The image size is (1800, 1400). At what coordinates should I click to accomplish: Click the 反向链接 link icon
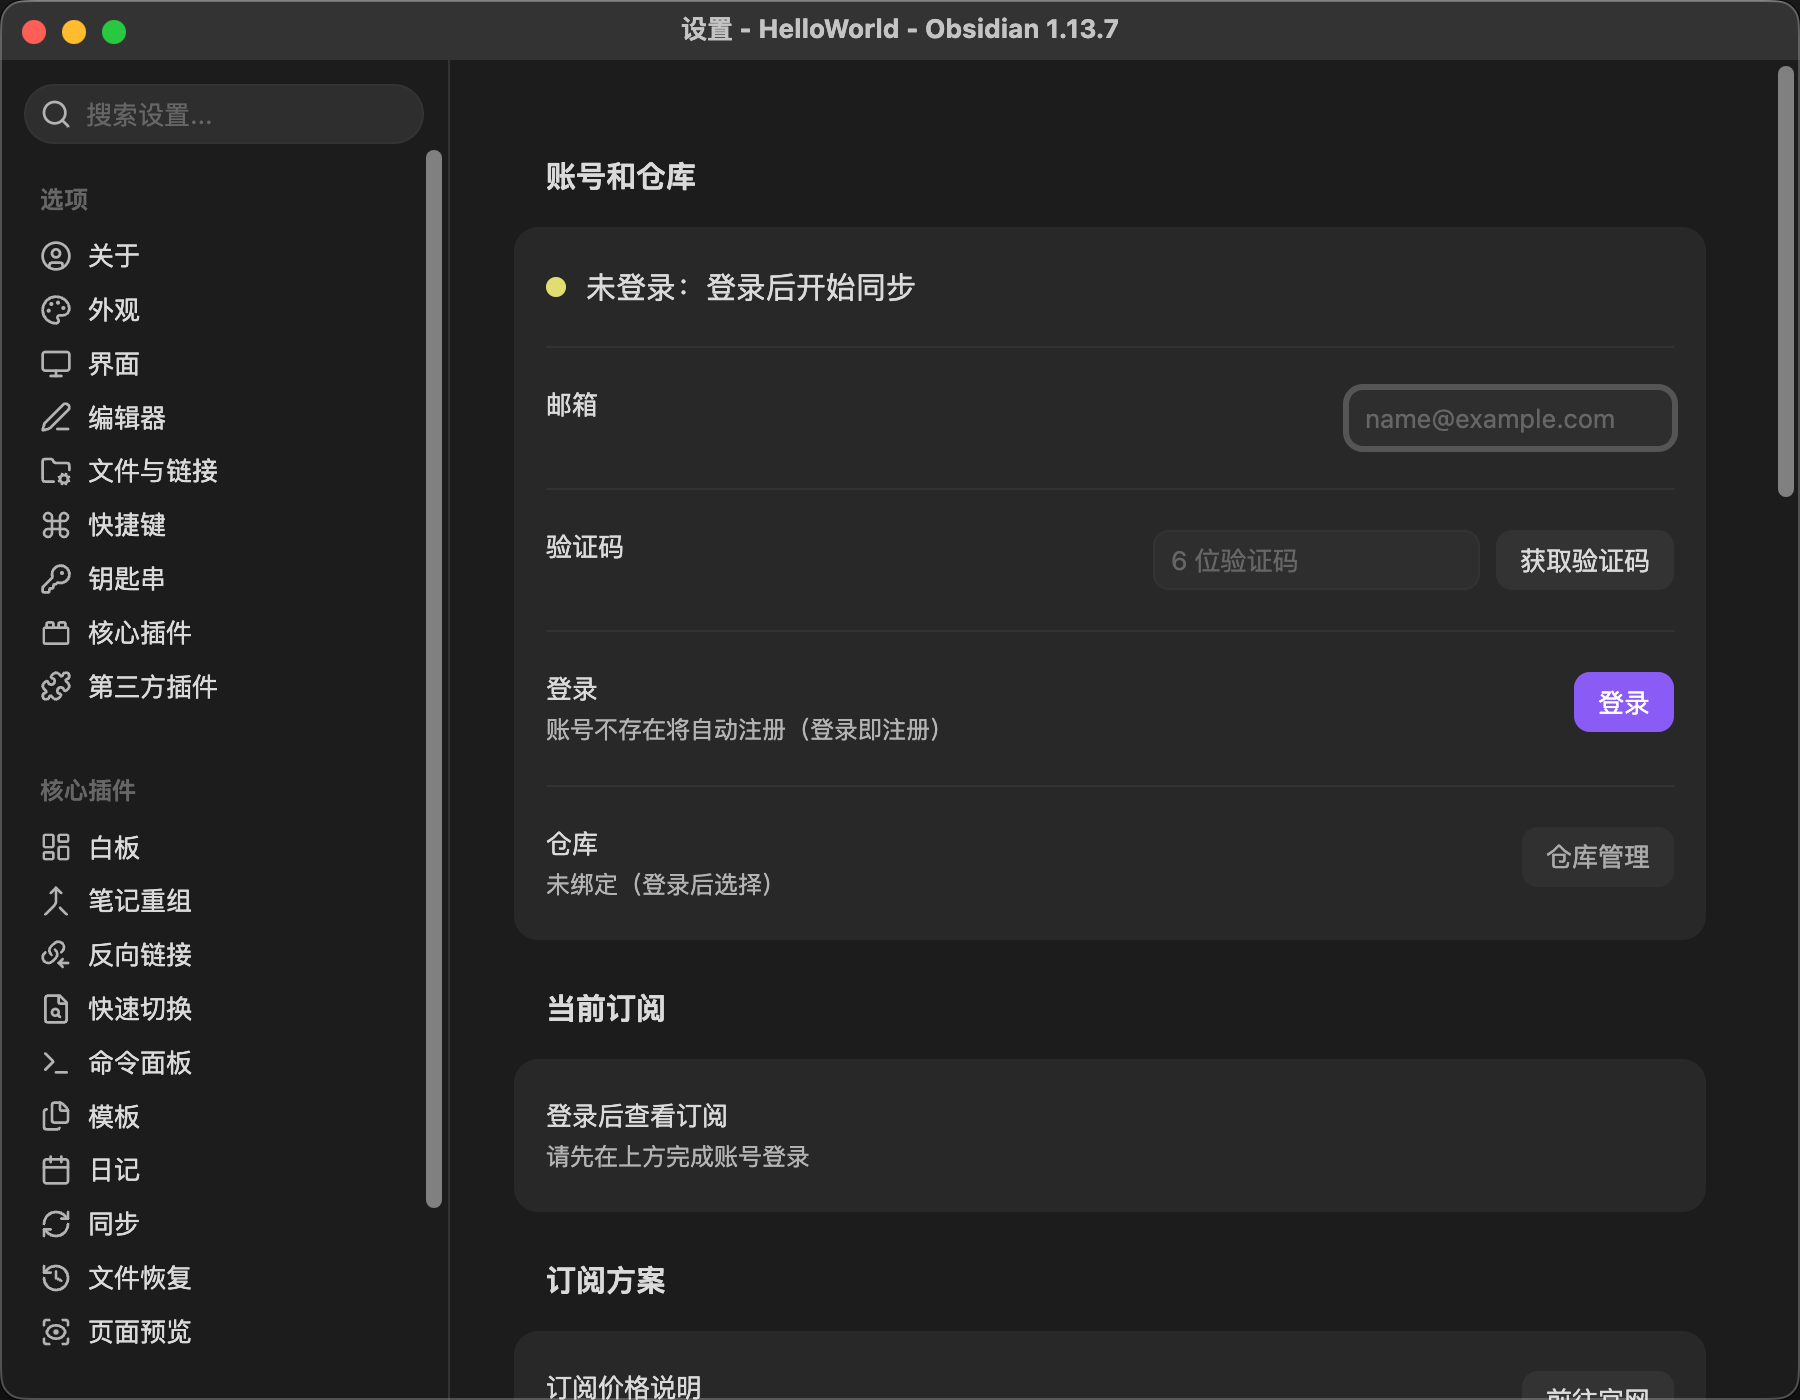point(56,955)
